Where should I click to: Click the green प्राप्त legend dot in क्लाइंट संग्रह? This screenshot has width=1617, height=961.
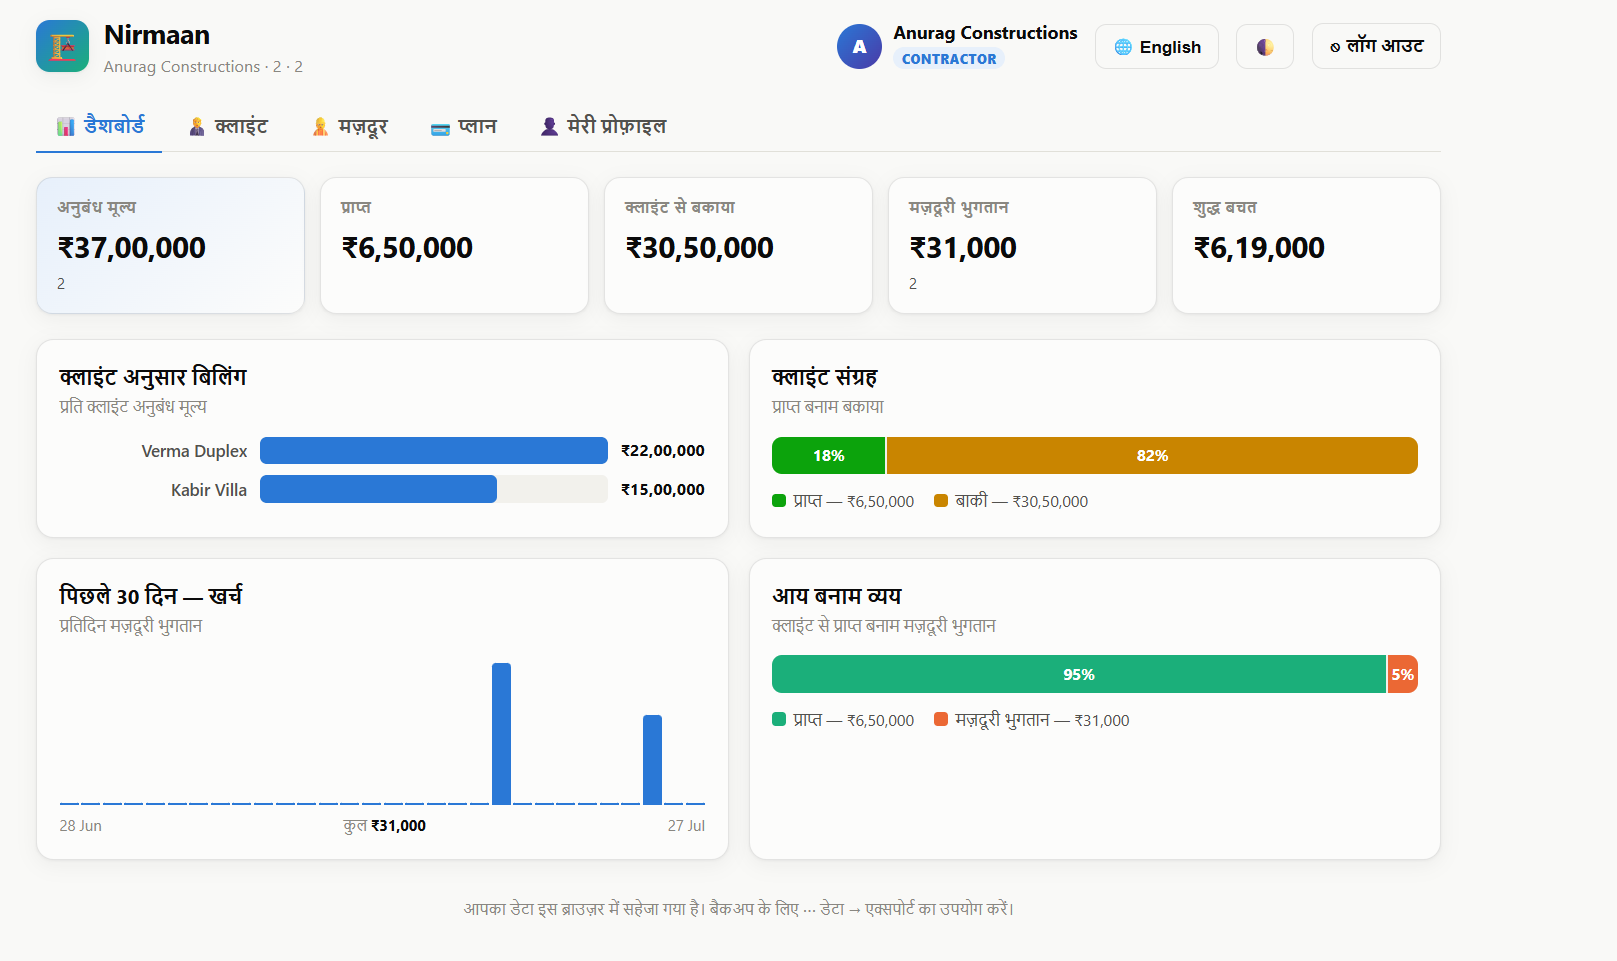tap(779, 500)
